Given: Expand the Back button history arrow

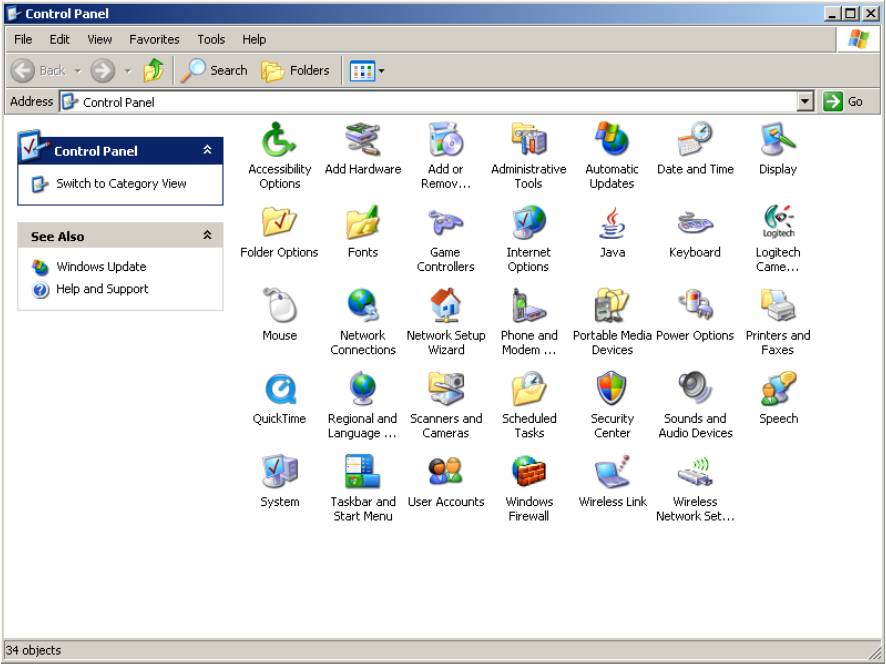Looking at the screenshot, I should tap(78, 71).
